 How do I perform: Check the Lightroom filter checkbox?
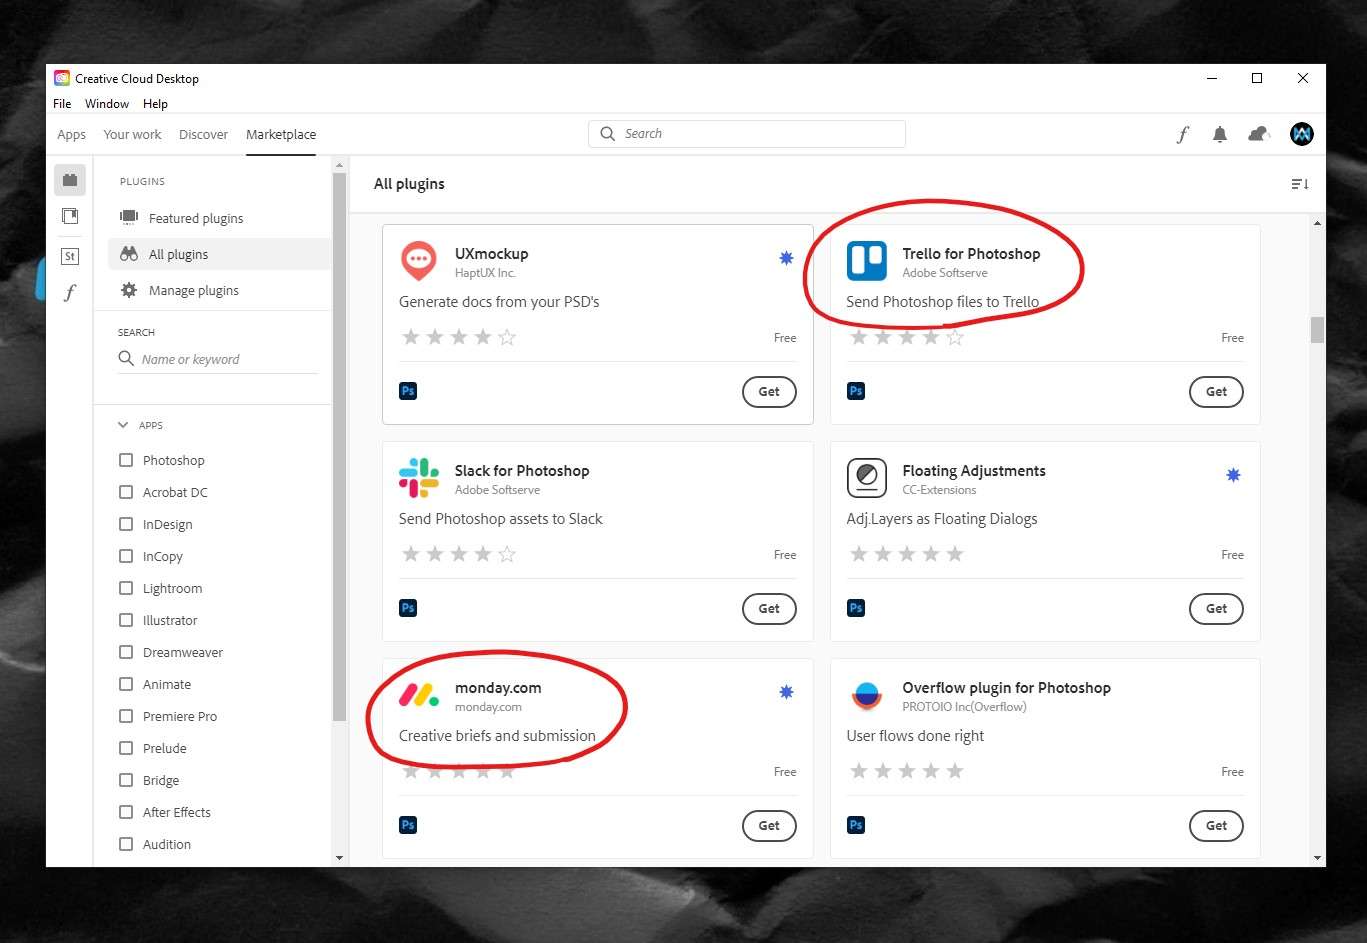126,588
